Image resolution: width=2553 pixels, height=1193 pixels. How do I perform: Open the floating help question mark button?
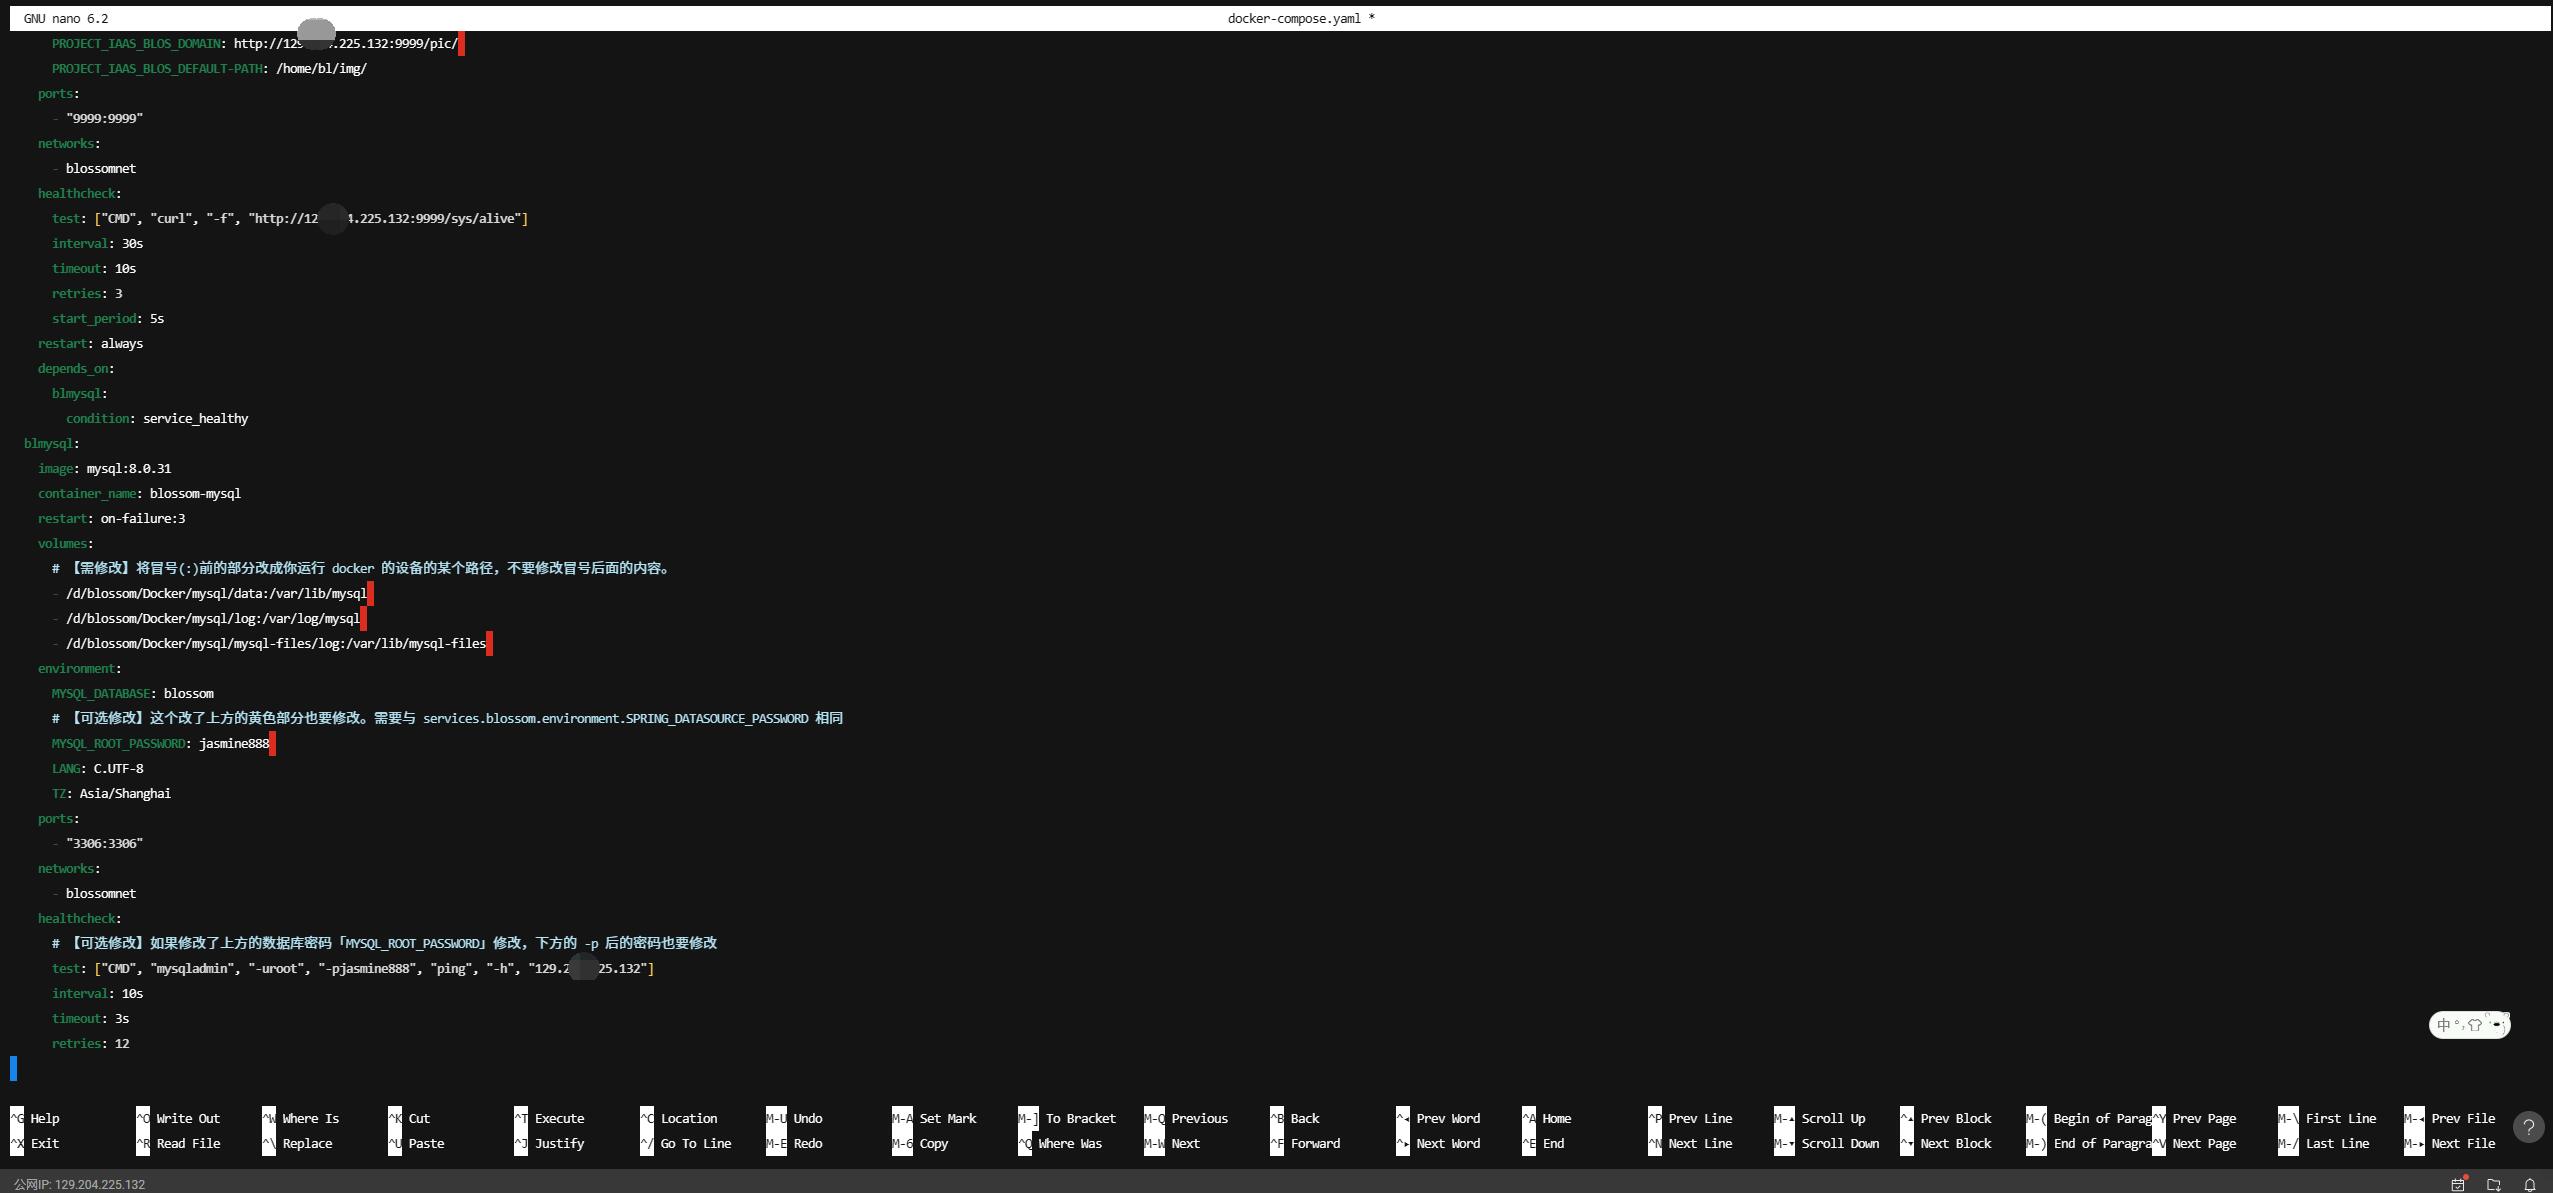pos(2528,1127)
